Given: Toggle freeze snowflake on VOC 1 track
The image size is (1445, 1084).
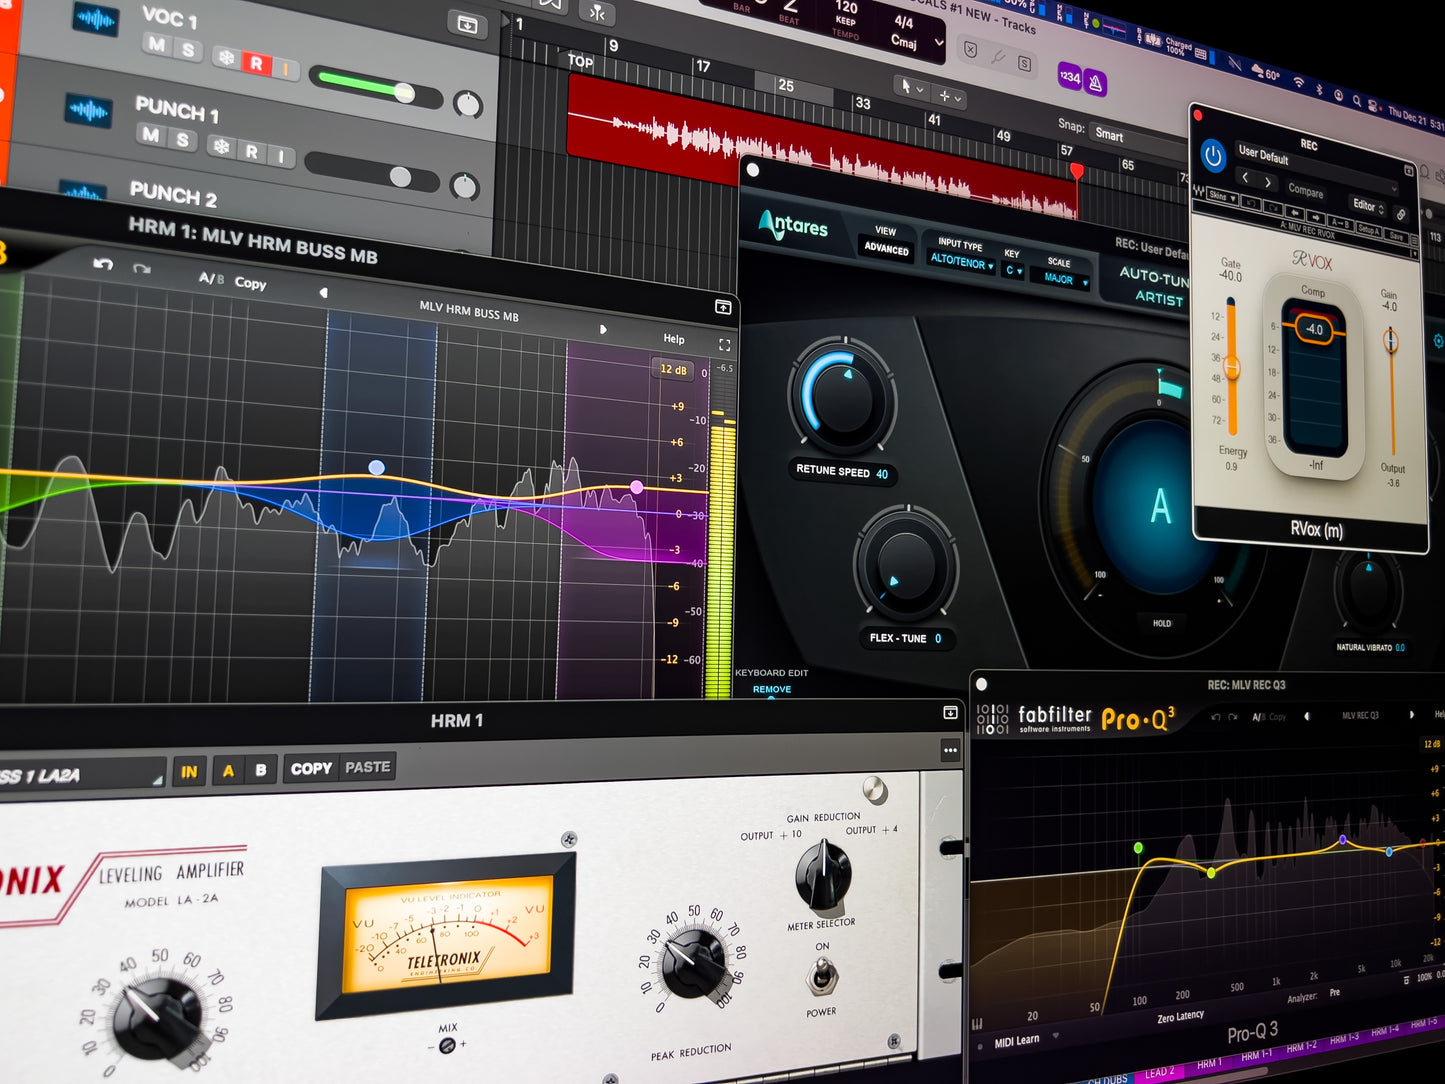Looking at the screenshot, I should click(x=226, y=57).
